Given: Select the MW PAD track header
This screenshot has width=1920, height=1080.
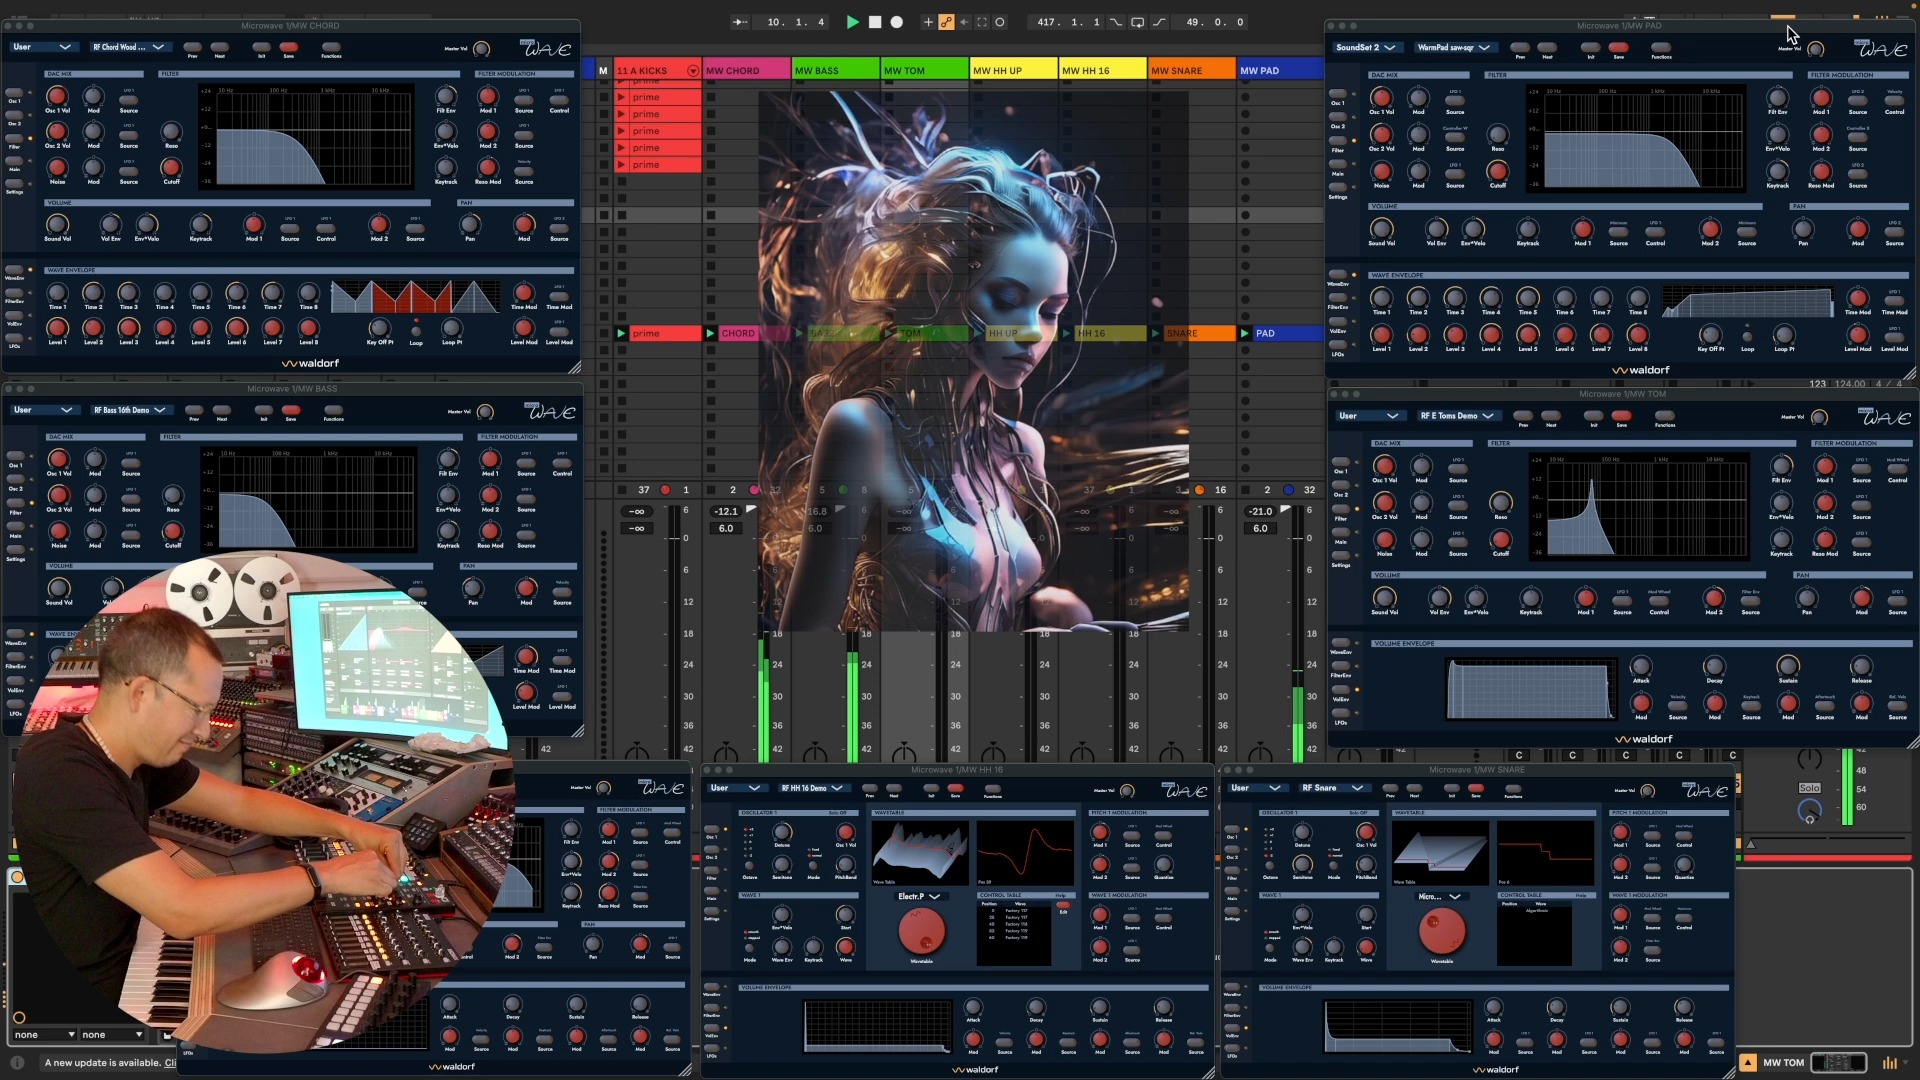Looking at the screenshot, I should 1280,70.
